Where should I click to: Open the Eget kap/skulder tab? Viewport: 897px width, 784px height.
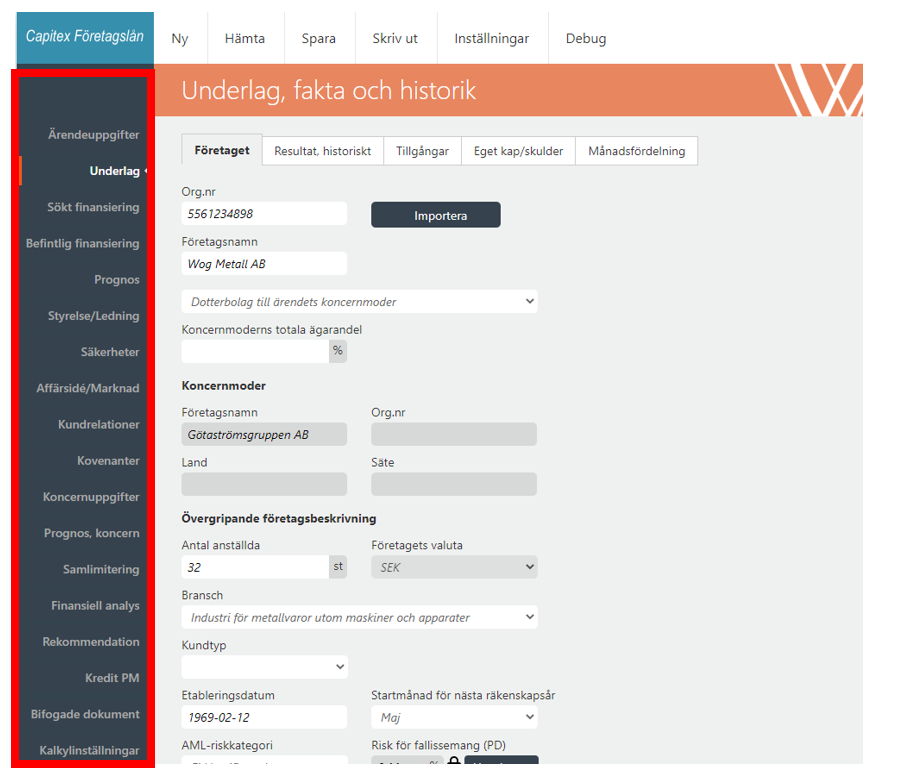tap(518, 151)
